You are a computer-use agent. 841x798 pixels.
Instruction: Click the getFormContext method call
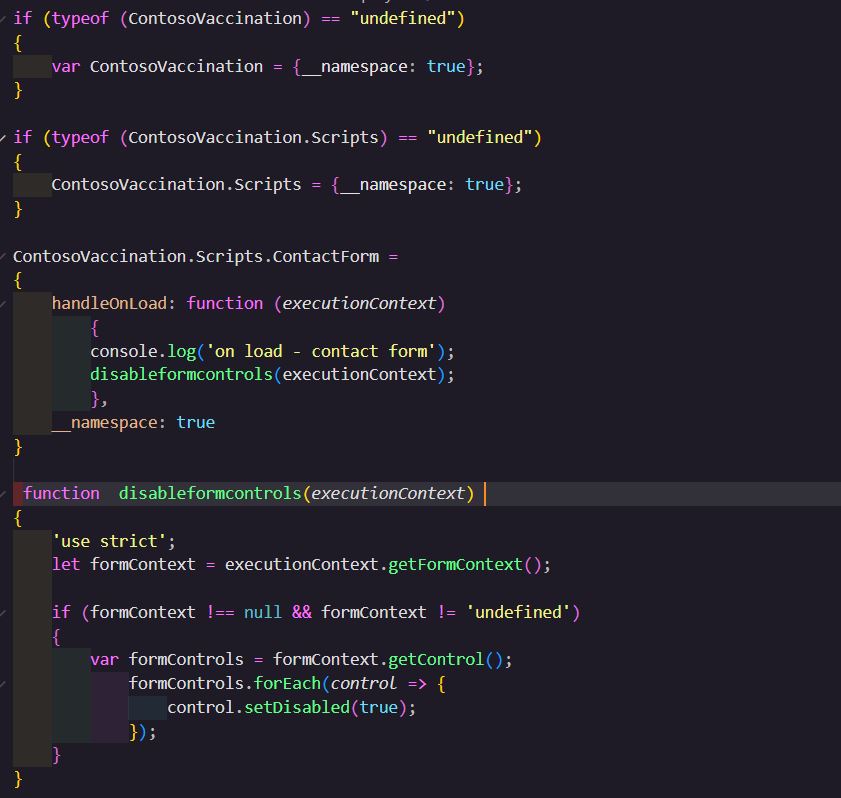[x=455, y=564]
